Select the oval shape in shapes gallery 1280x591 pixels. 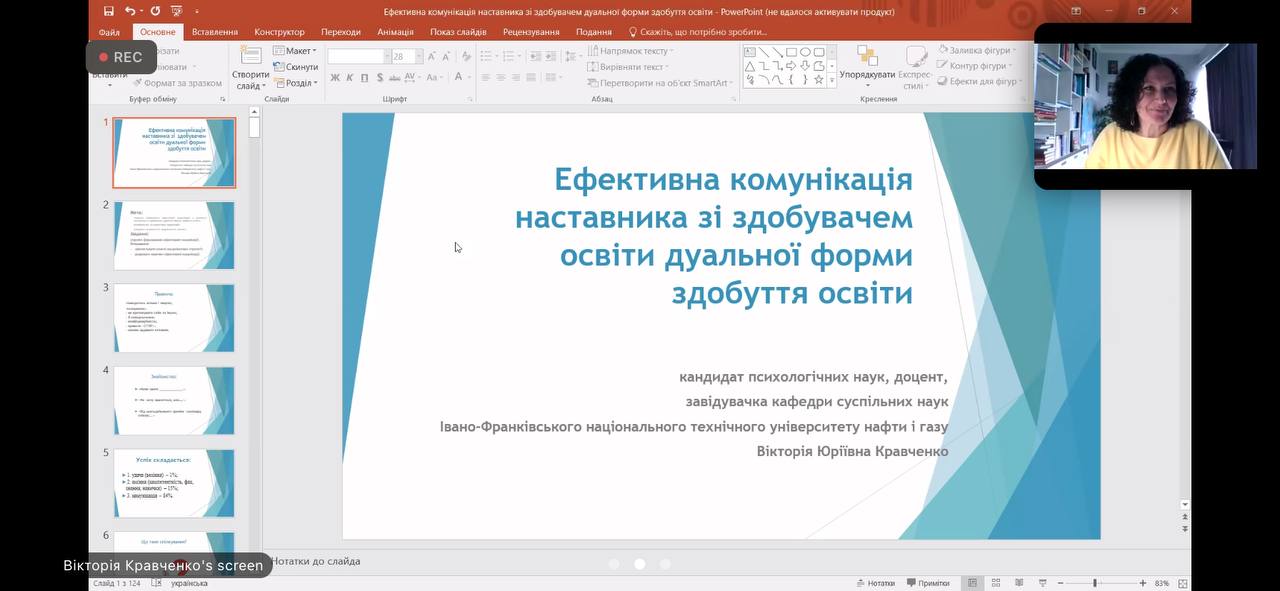(x=804, y=52)
